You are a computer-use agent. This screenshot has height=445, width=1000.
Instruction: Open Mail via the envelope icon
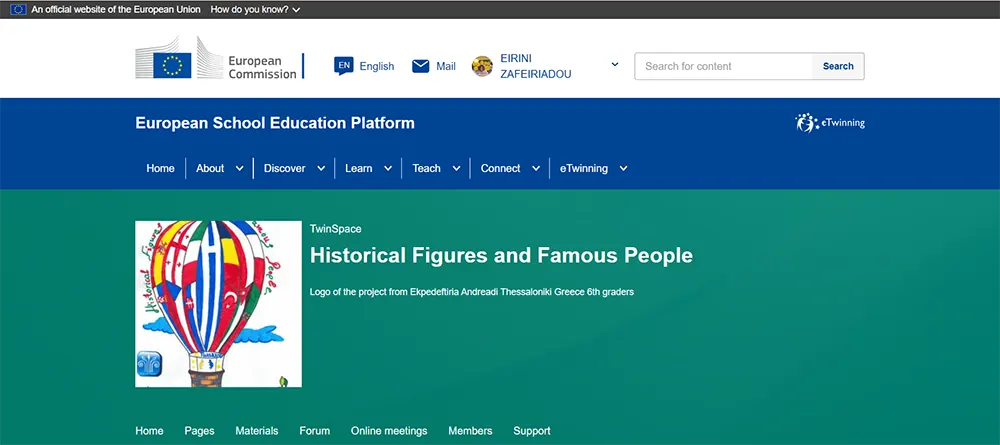coord(421,66)
